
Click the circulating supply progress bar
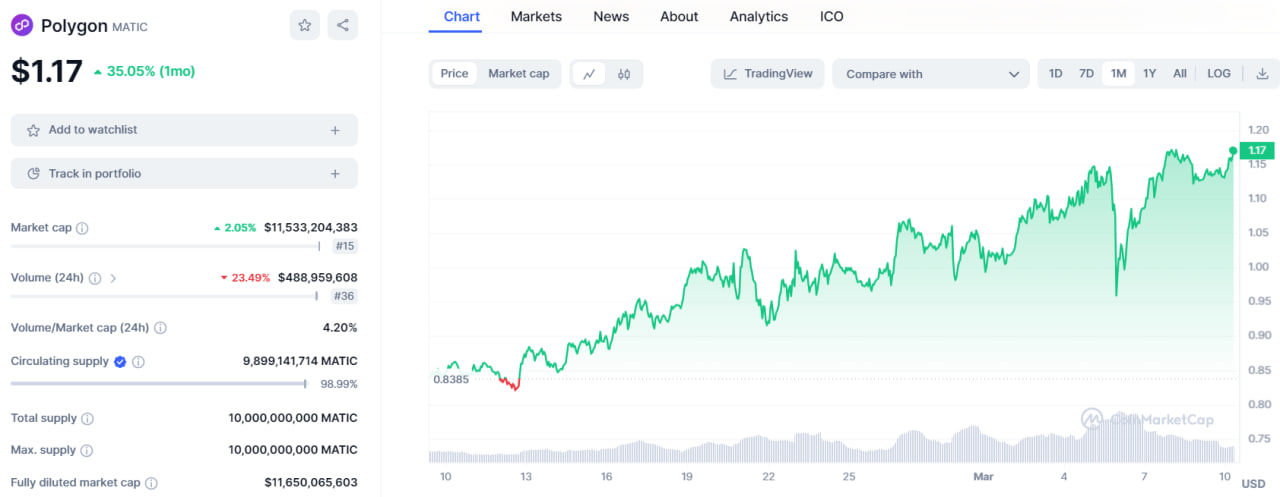(x=159, y=383)
